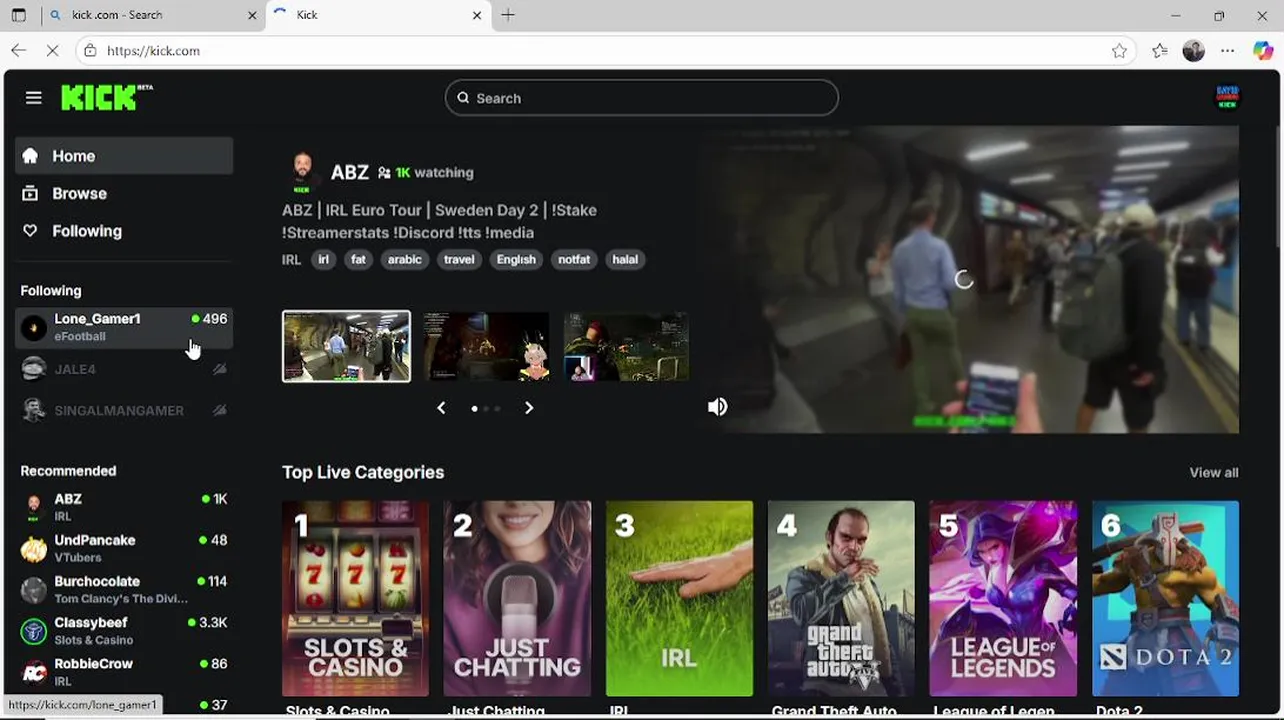Image resolution: width=1284 pixels, height=720 pixels.
Task: Select the first carousel dot
Action: (474, 408)
